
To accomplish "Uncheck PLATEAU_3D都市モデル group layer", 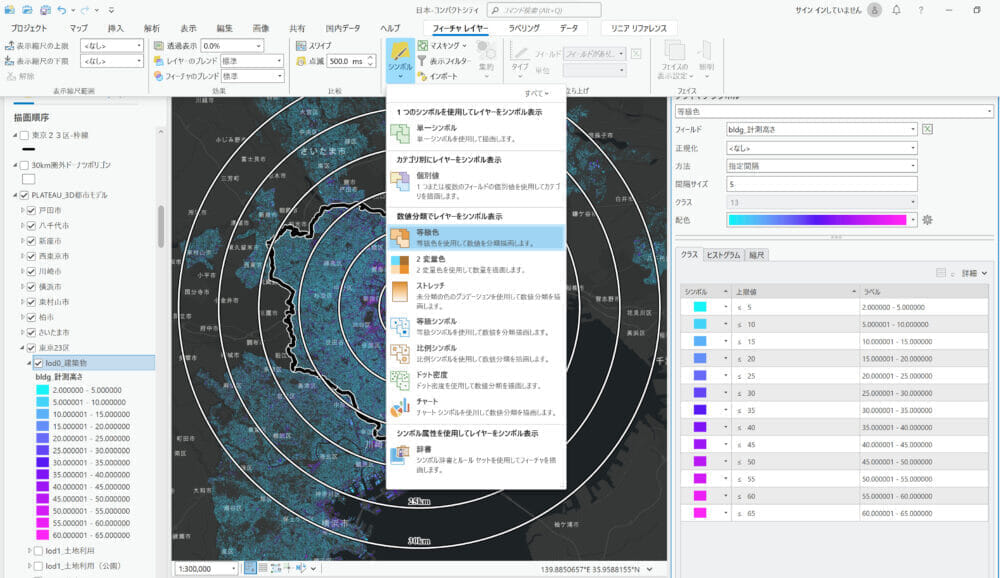I will point(24,195).
